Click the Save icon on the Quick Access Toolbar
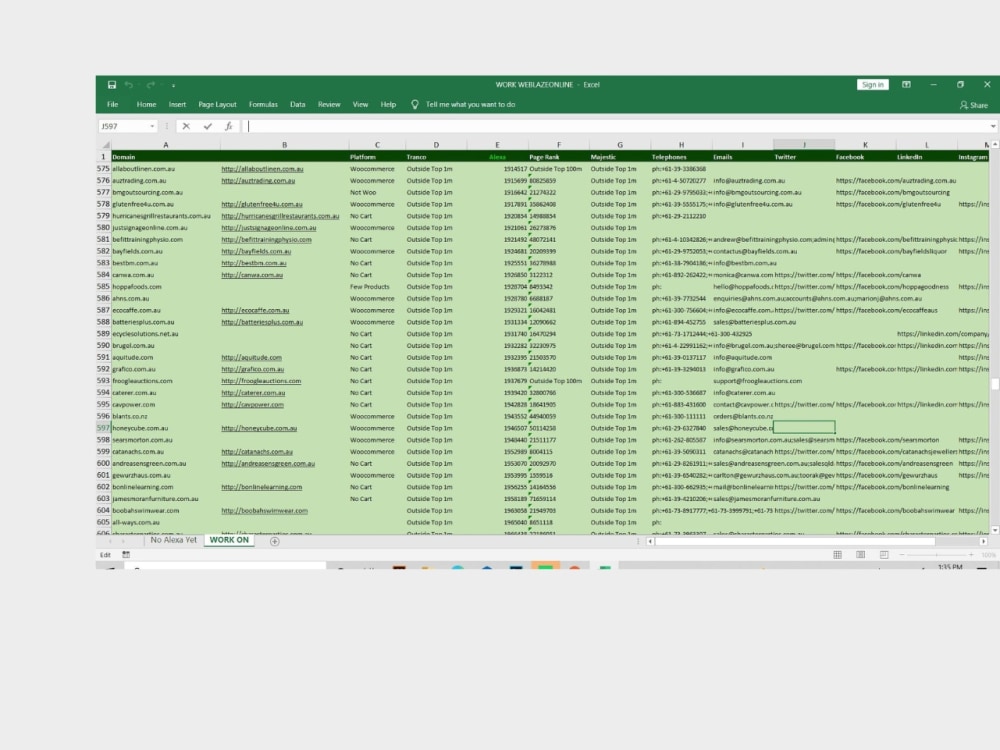This screenshot has height=750, width=1000. pos(112,84)
